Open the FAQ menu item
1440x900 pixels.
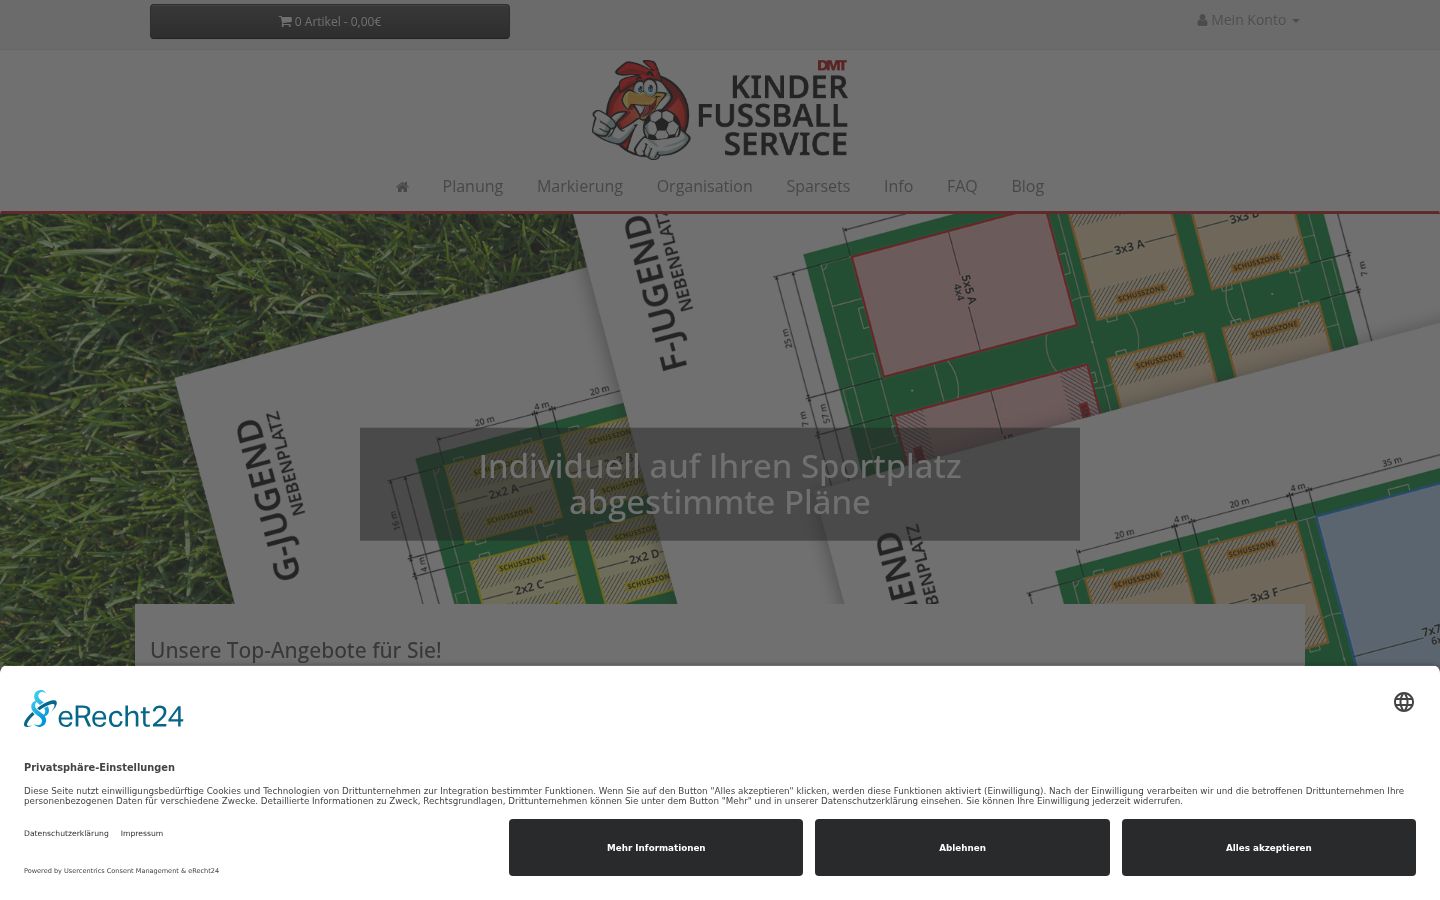[x=962, y=186]
